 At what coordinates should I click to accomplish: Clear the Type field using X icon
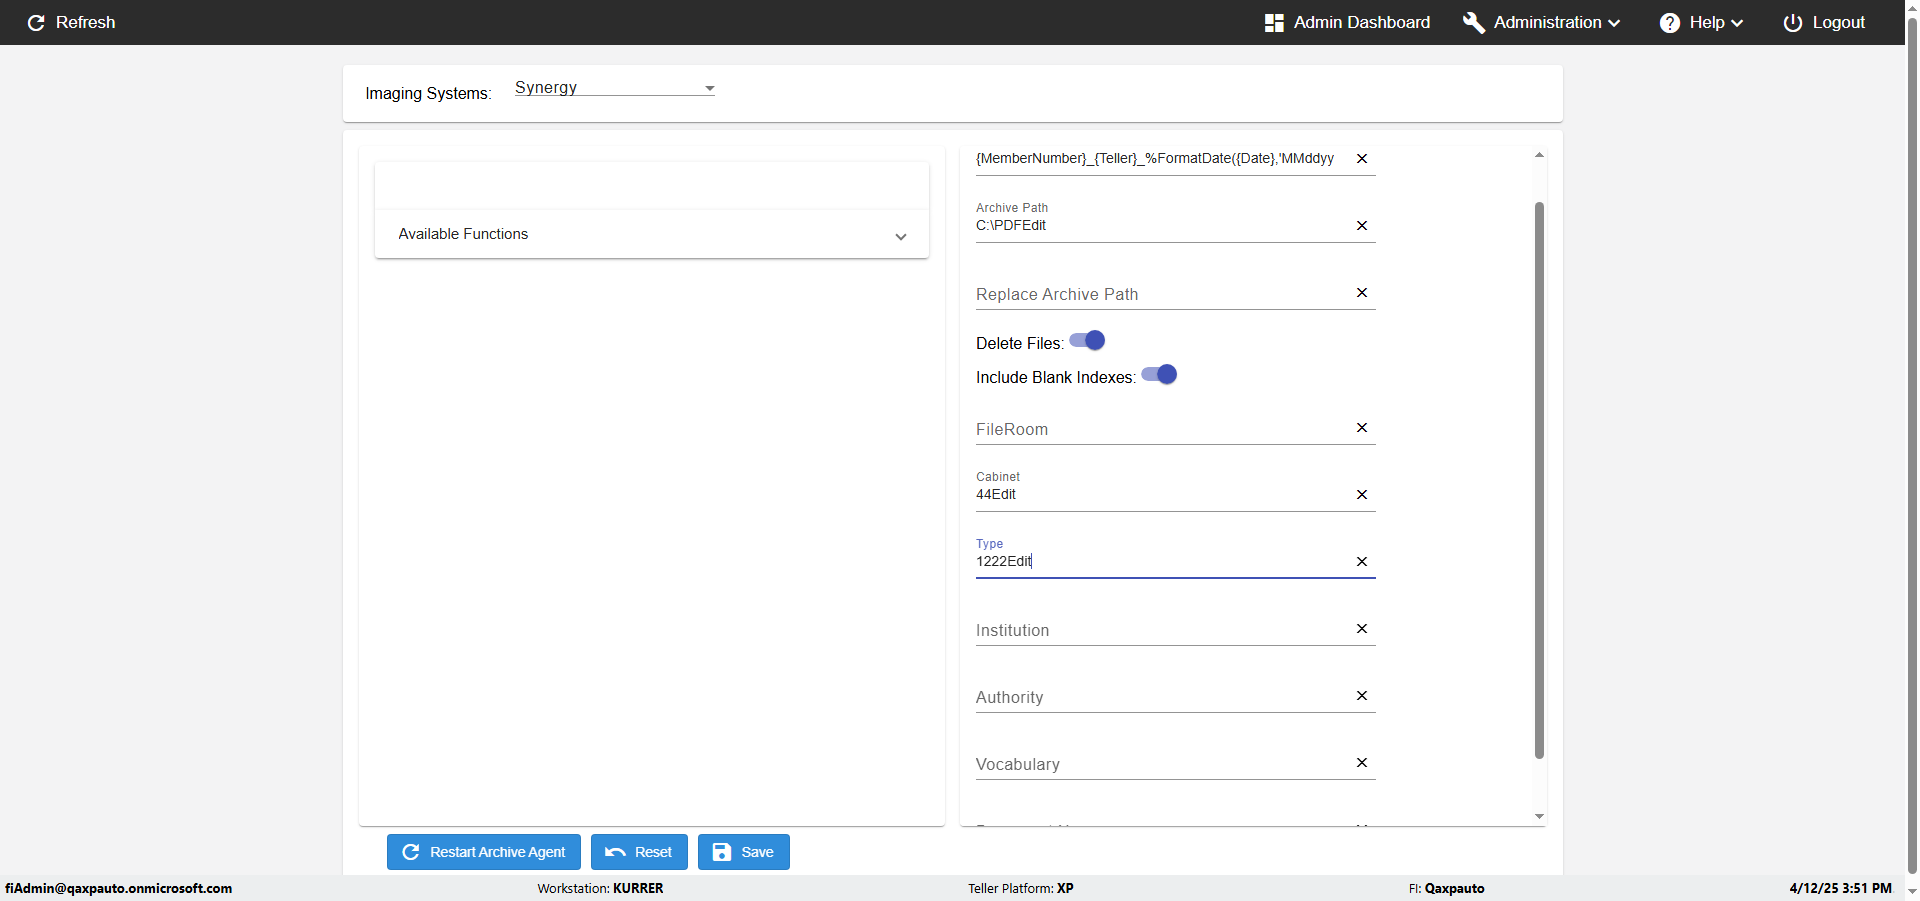(x=1361, y=562)
